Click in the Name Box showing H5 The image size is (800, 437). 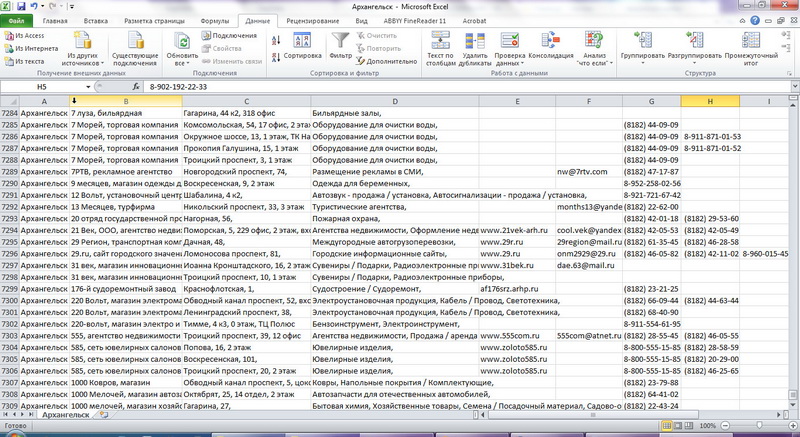42,87
